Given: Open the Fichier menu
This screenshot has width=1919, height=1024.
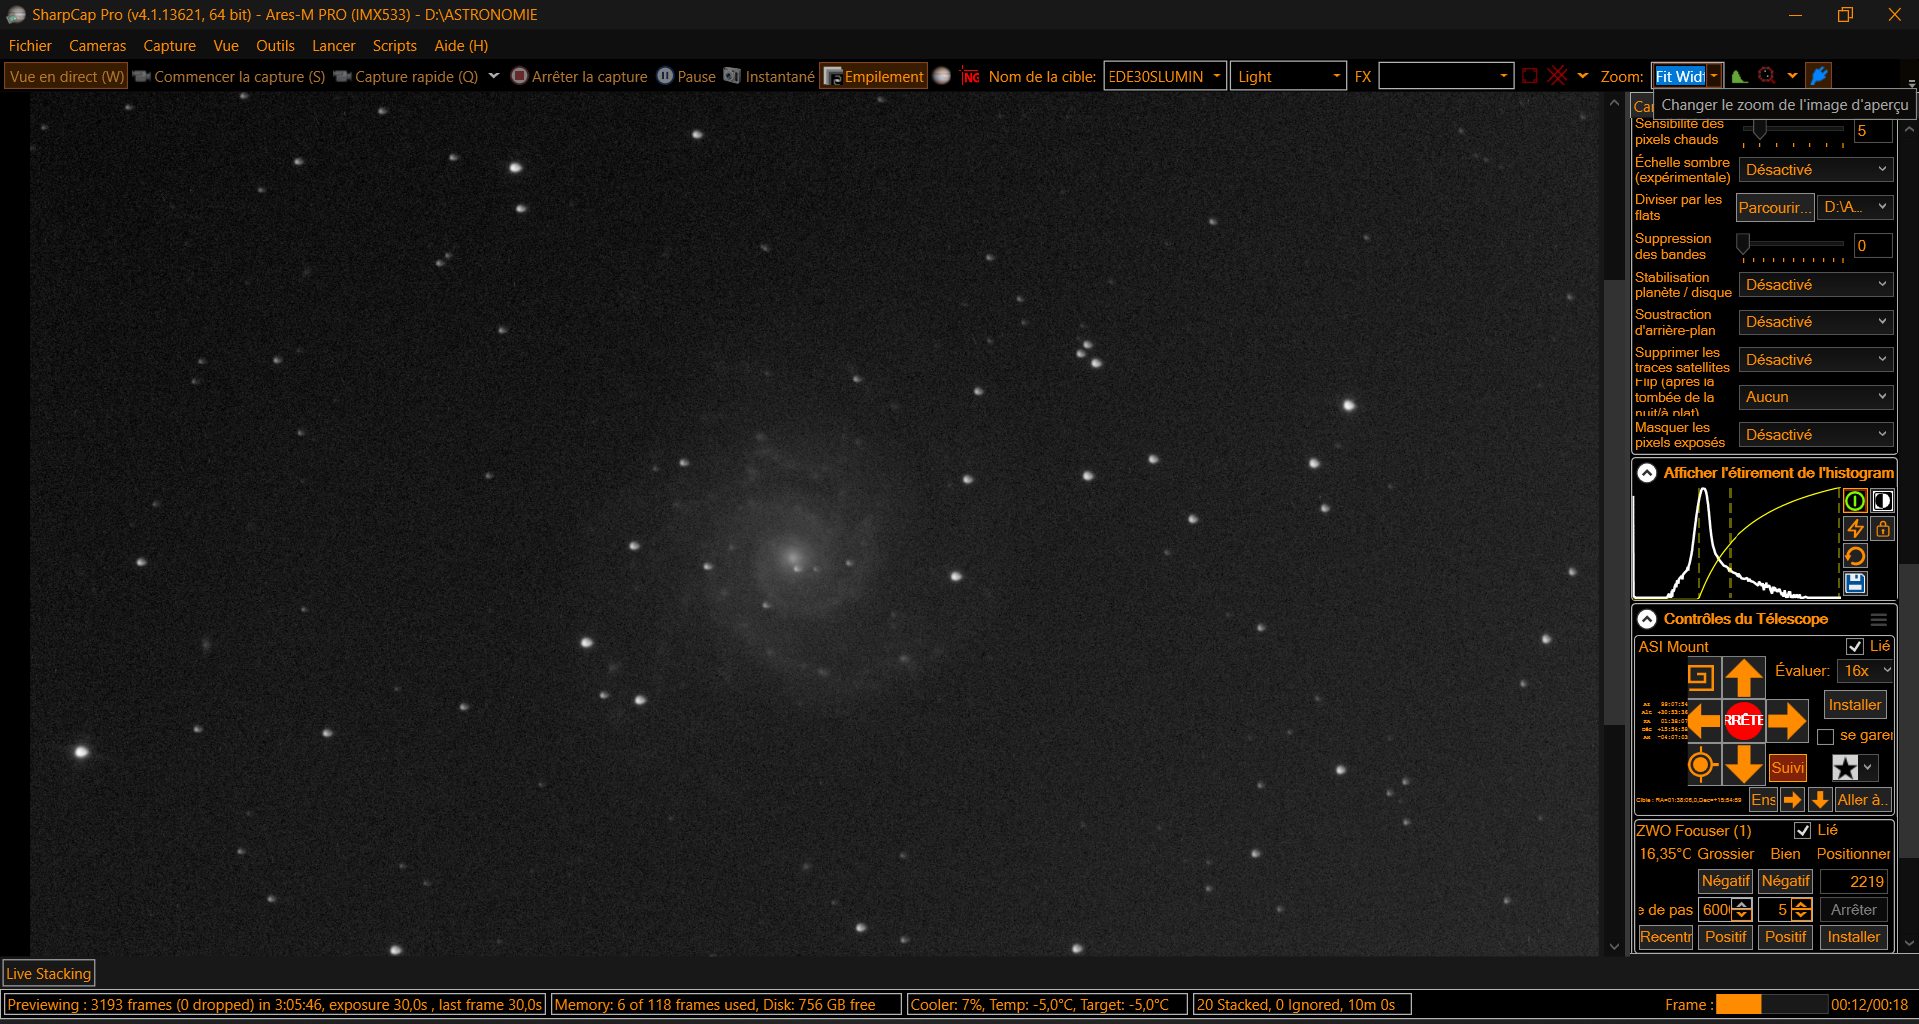Looking at the screenshot, I should click(x=30, y=46).
